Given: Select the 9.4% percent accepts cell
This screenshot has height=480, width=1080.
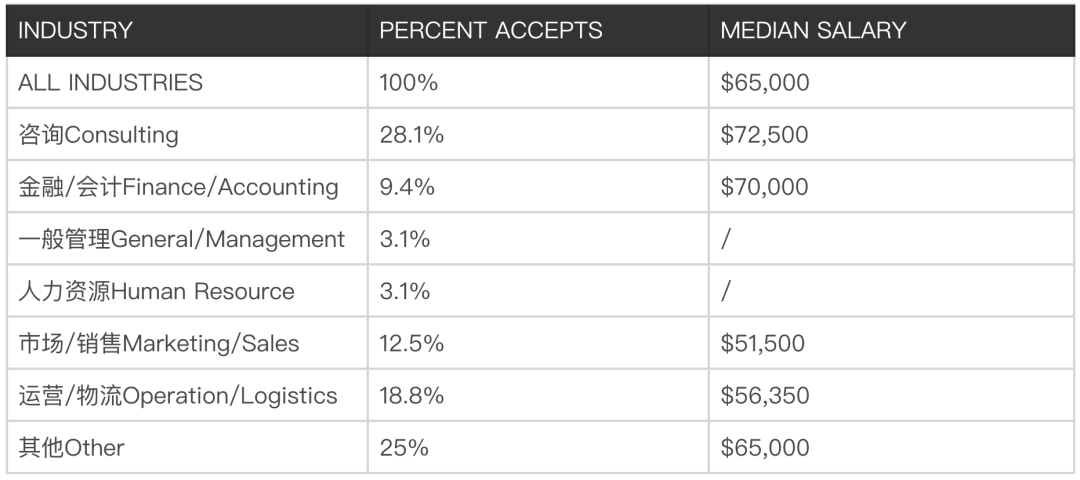Looking at the screenshot, I should click(x=405, y=187).
